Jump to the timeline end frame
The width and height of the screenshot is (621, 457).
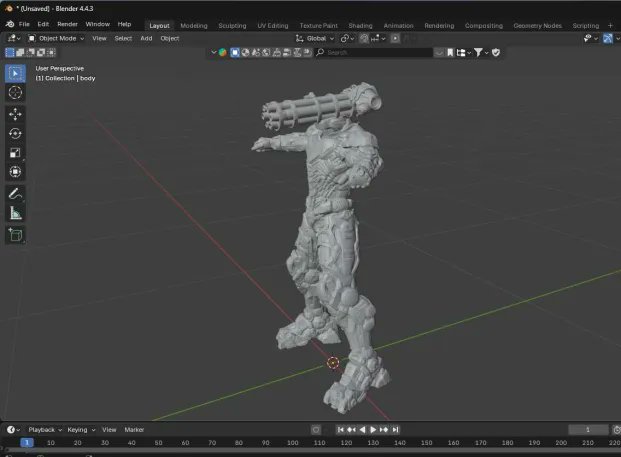(395, 430)
